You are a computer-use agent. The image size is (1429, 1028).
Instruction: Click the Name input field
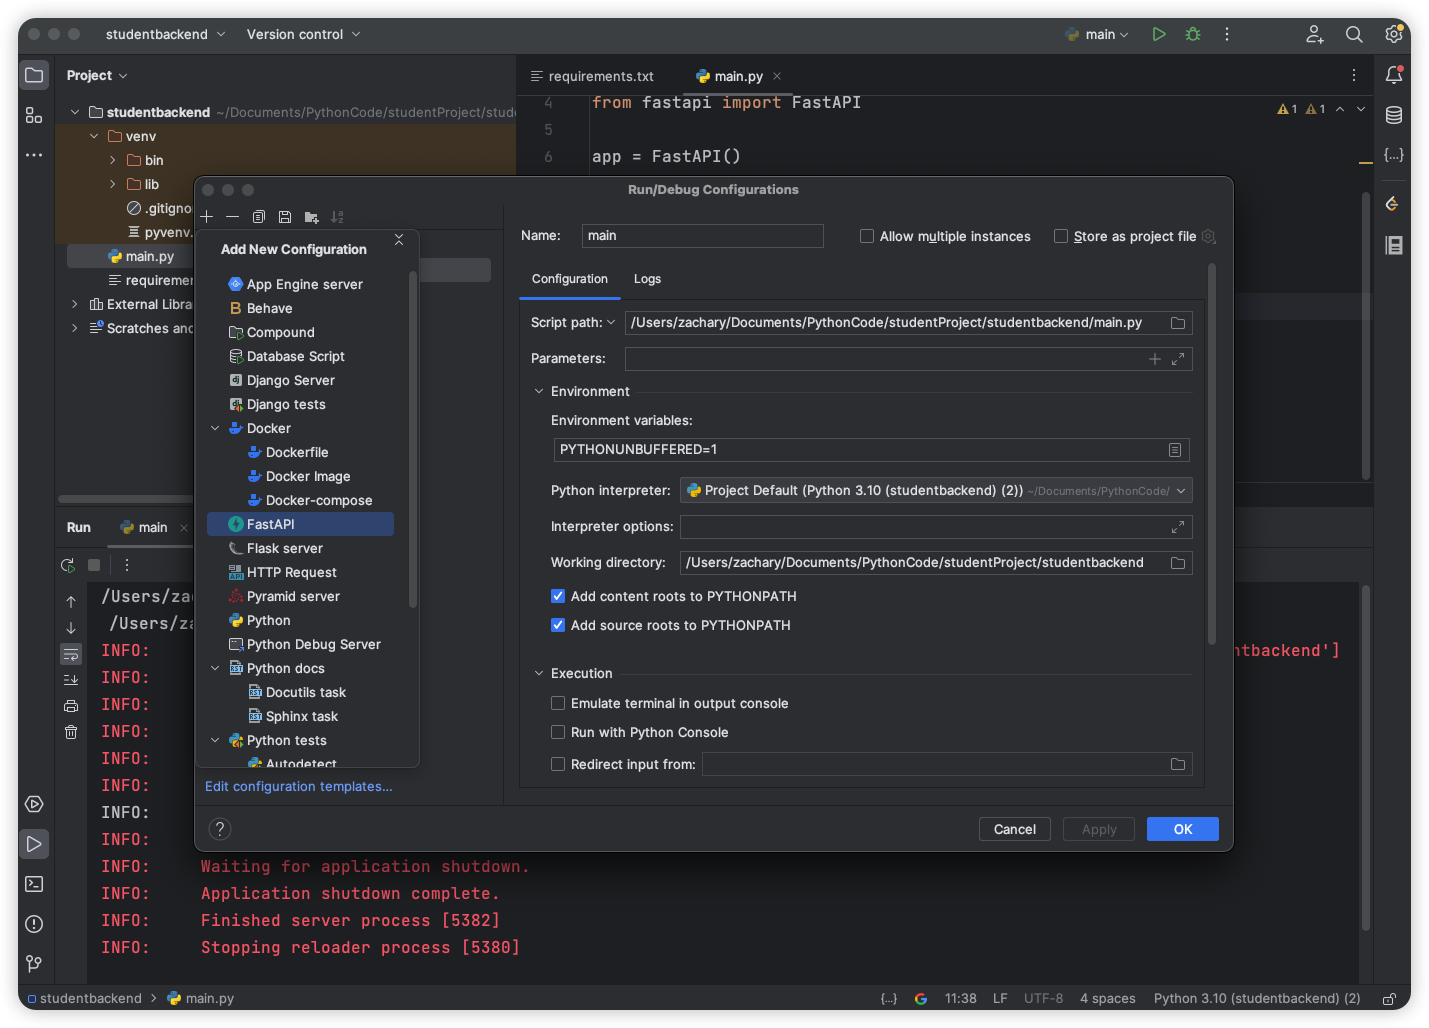pyautogui.click(x=702, y=236)
